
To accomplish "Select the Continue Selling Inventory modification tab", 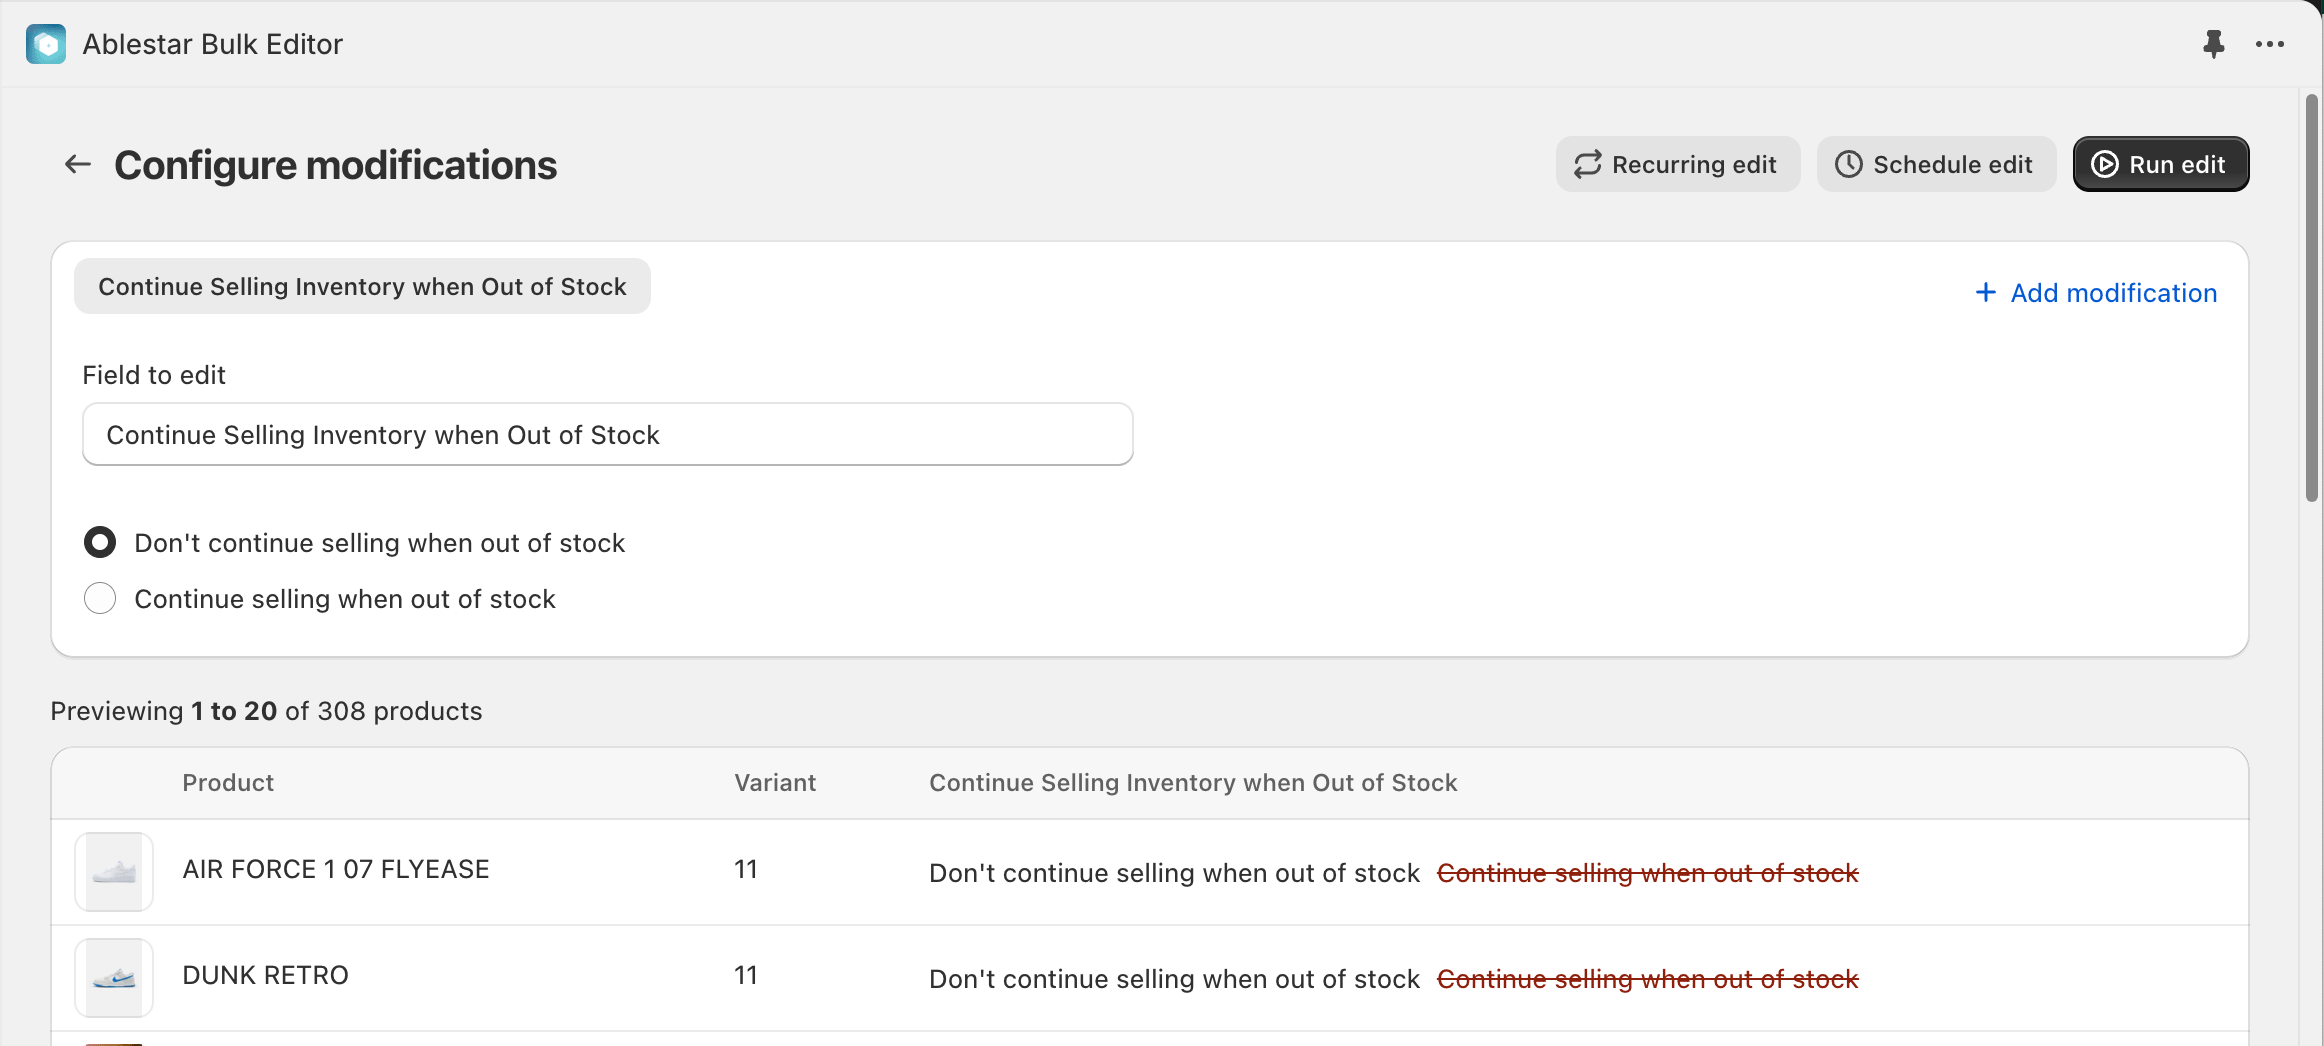I will pos(362,287).
